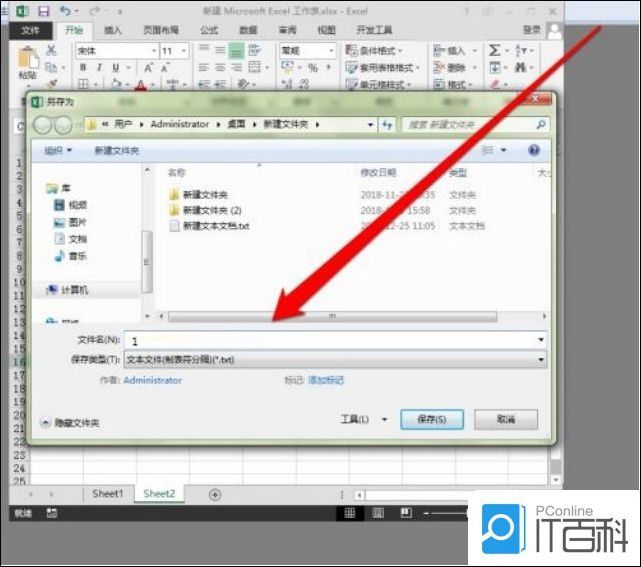The image size is (641, 567).
Task: Click the Cut scissors icon
Action: point(52,50)
